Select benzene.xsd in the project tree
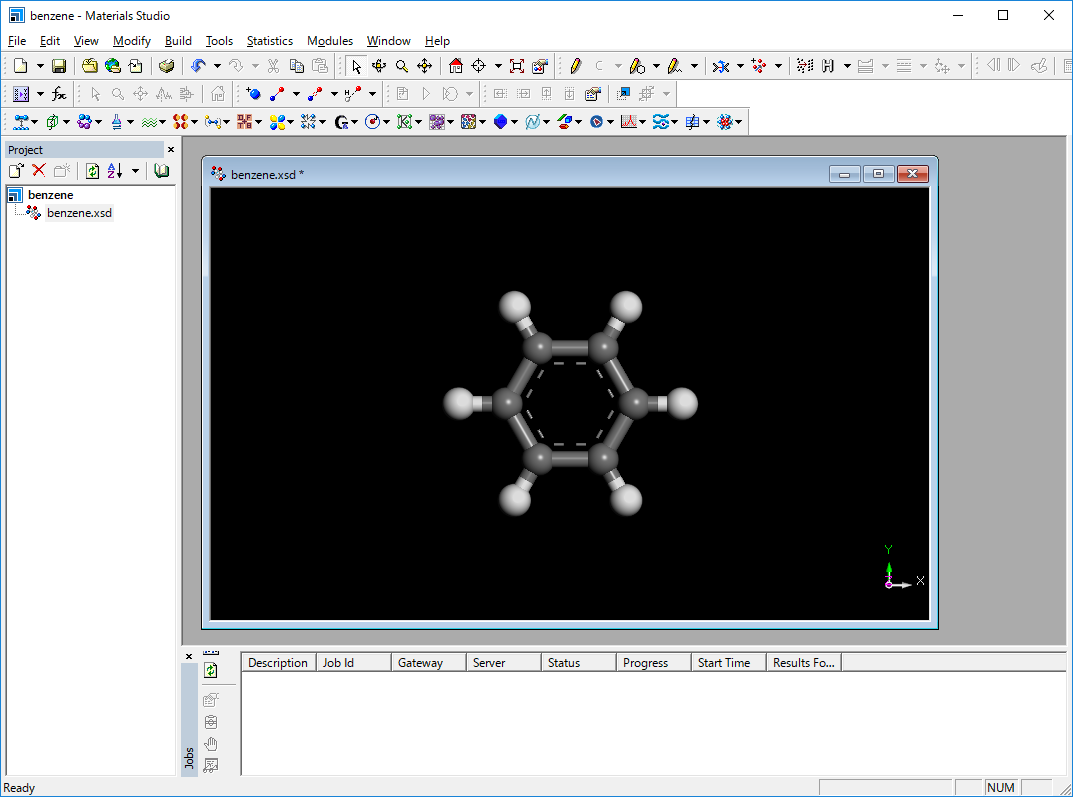The width and height of the screenshot is (1073, 797). coord(79,213)
